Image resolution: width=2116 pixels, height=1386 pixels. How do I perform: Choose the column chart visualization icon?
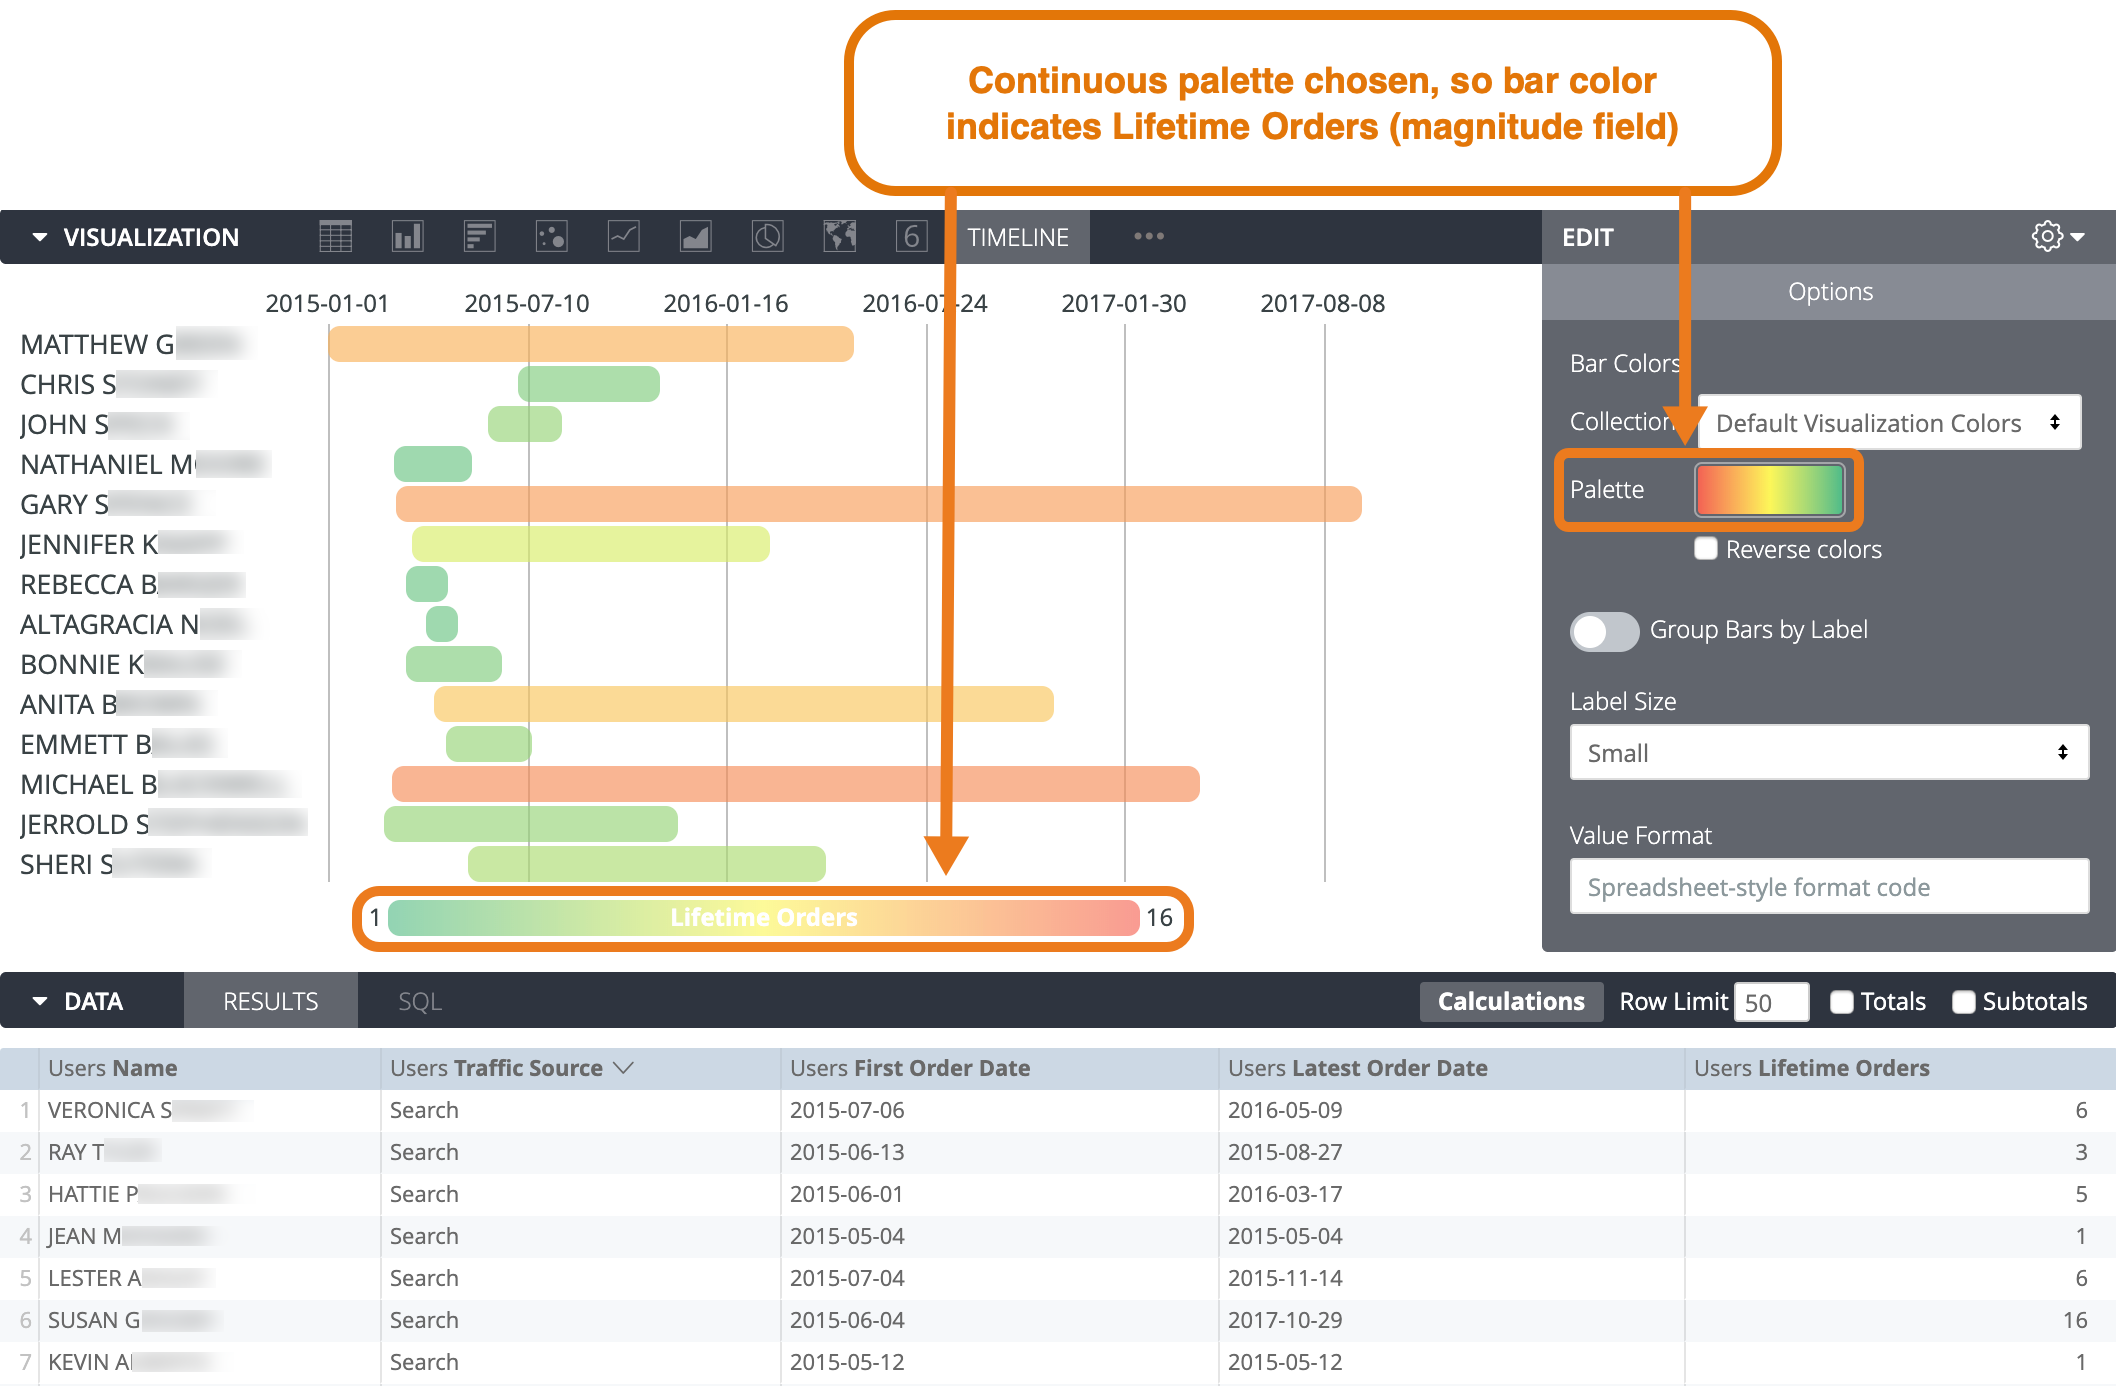(407, 237)
